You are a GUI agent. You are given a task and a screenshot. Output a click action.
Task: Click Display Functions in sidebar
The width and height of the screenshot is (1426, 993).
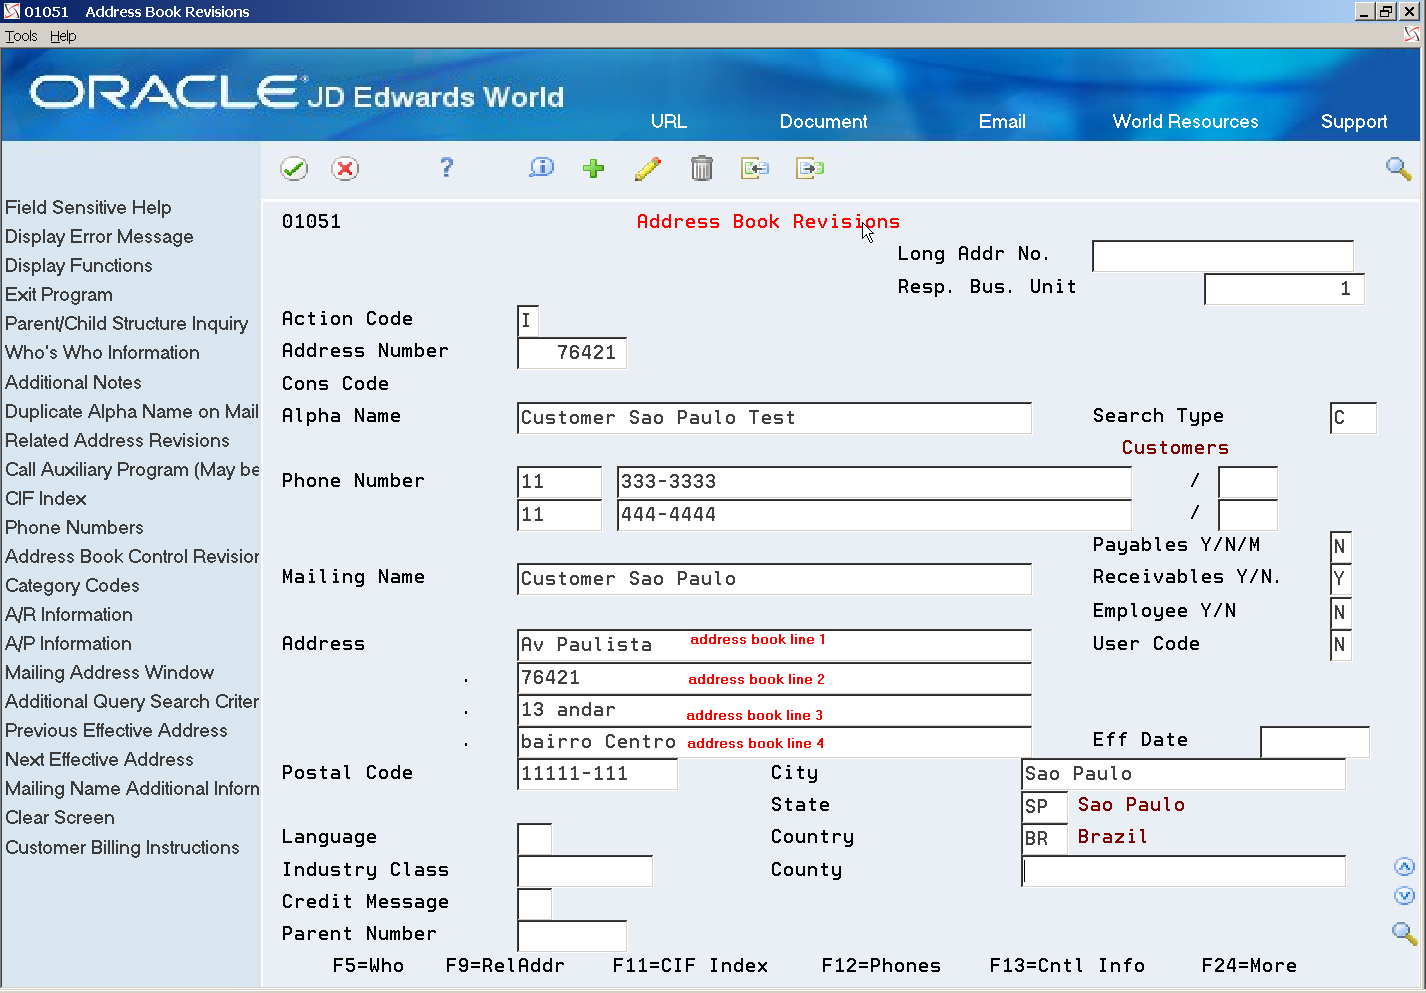click(x=79, y=265)
